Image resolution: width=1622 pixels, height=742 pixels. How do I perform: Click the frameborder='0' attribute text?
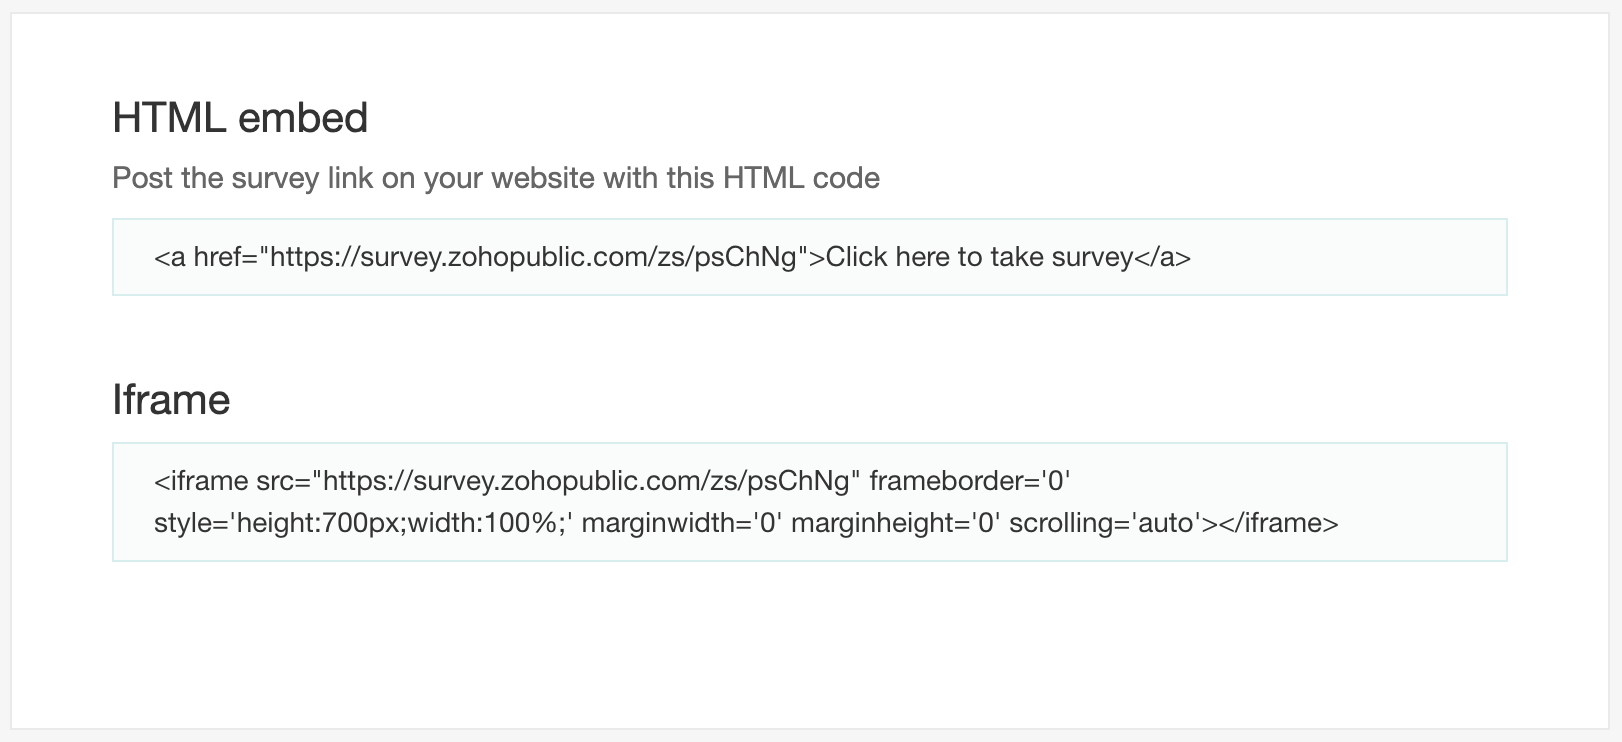pos(969,482)
